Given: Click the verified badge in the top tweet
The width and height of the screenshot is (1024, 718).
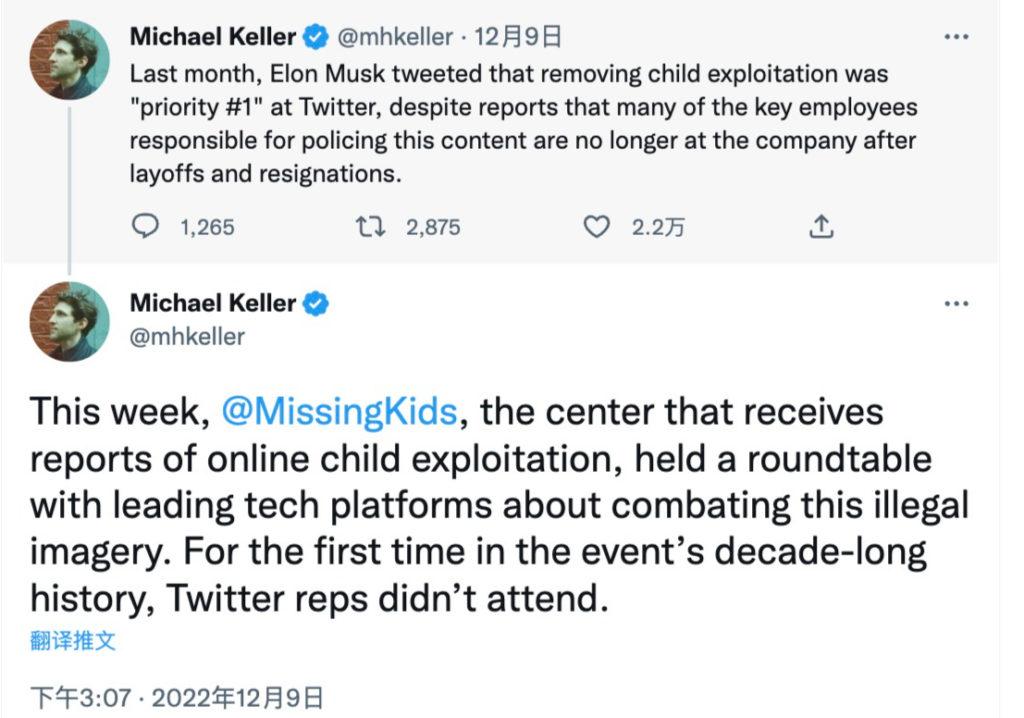Looking at the screenshot, I should tap(315, 38).
